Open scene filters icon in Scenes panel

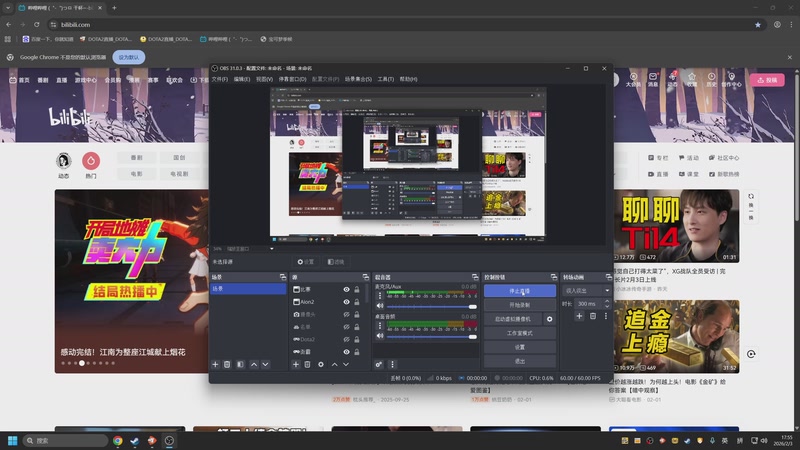[240, 364]
